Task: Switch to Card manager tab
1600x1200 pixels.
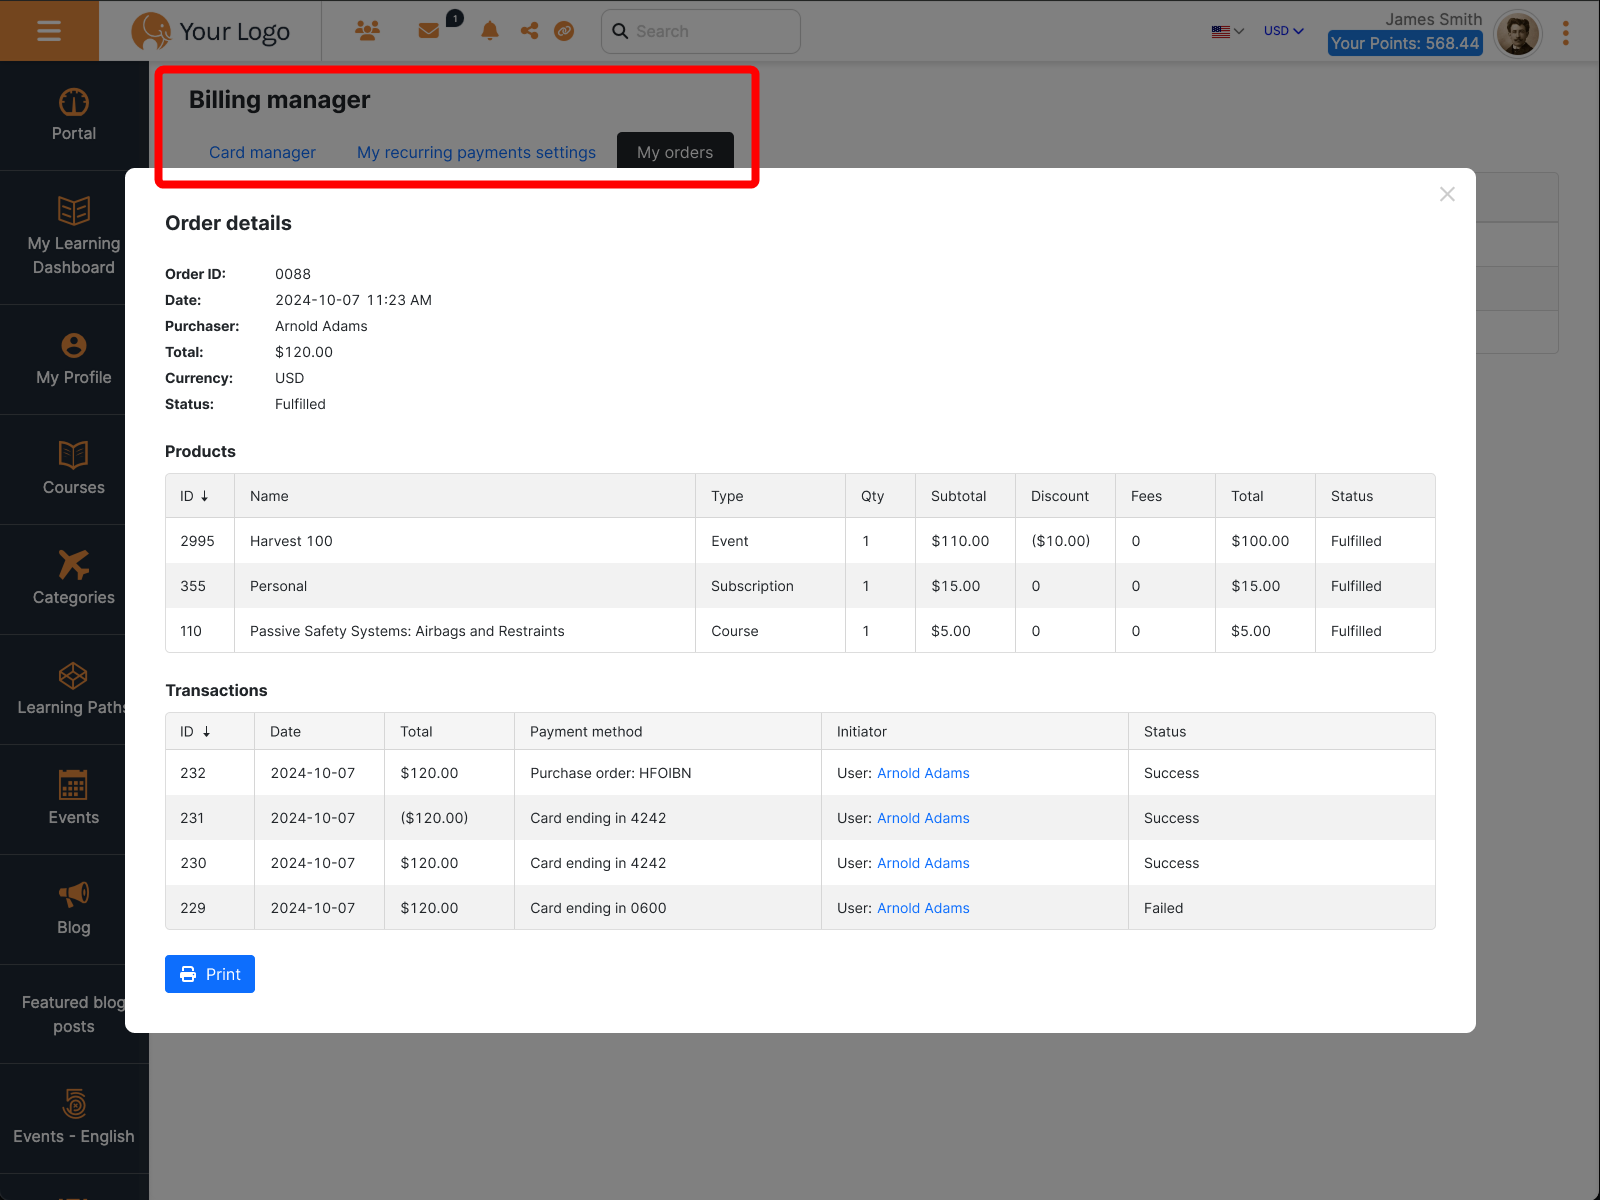Action: pos(262,152)
